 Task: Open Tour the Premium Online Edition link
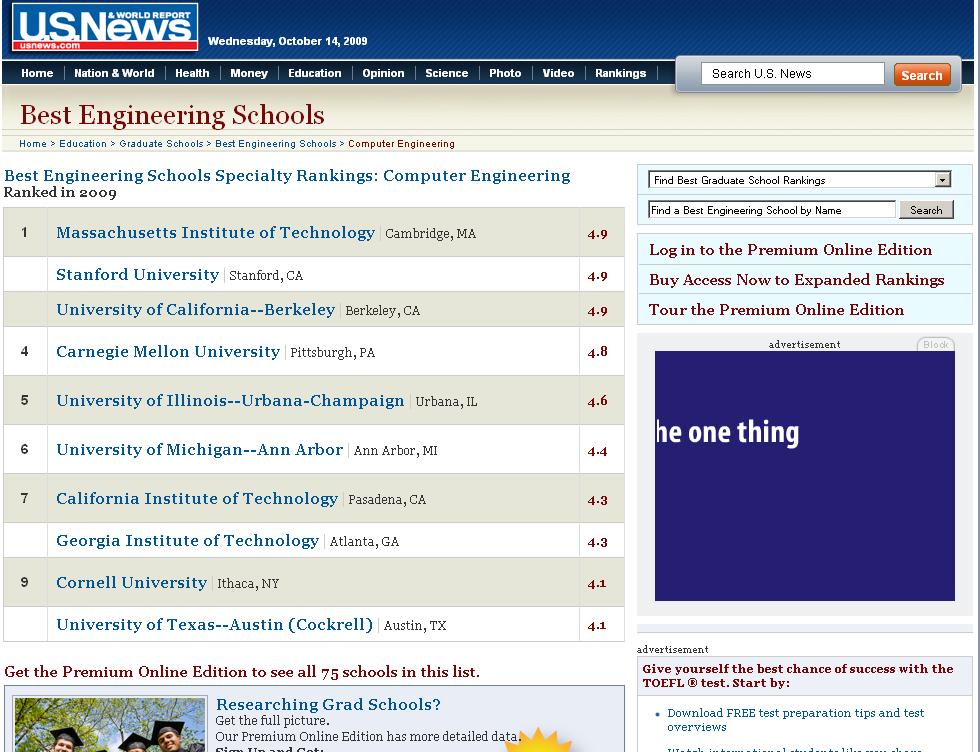point(776,310)
